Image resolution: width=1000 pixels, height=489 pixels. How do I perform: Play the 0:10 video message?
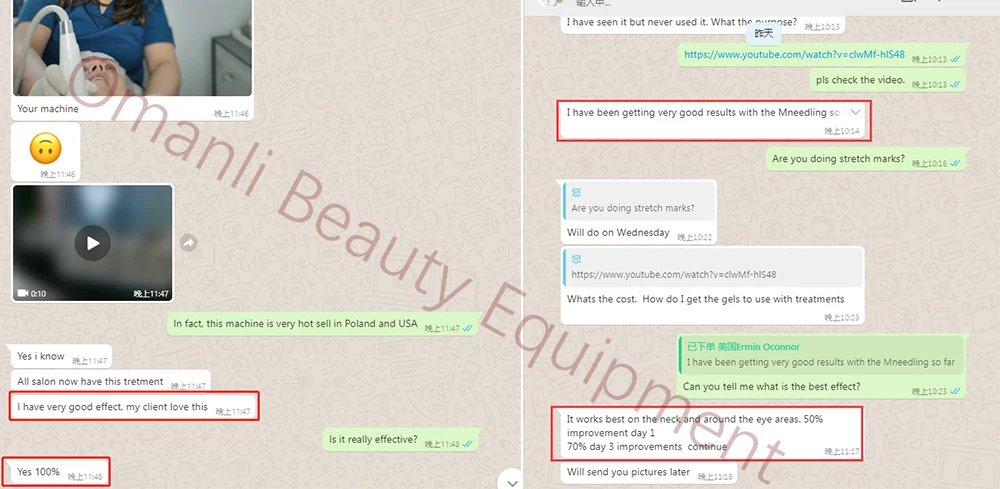pos(92,243)
